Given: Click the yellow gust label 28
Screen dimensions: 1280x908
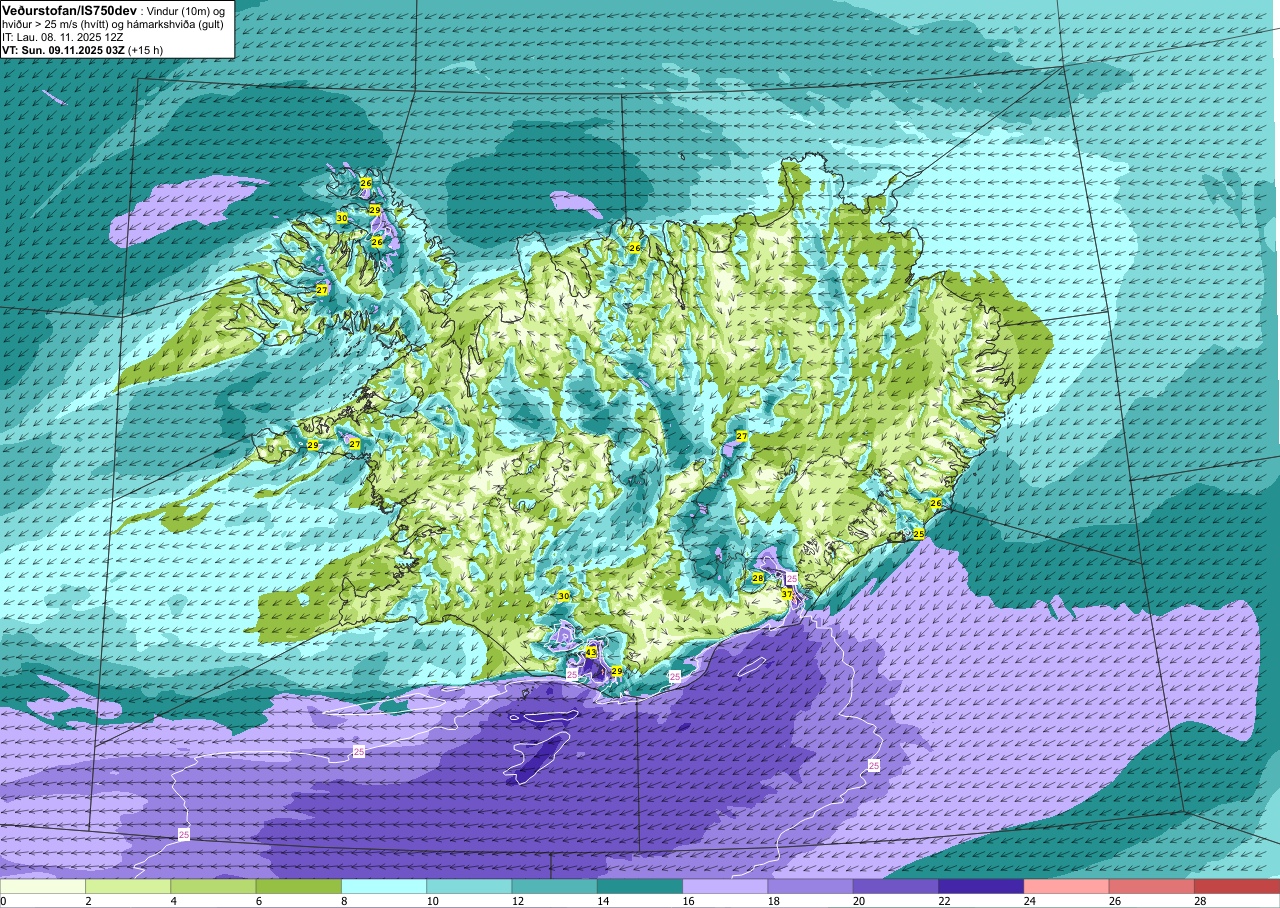Looking at the screenshot, I should pyautogui.click(x=757, y=578).
